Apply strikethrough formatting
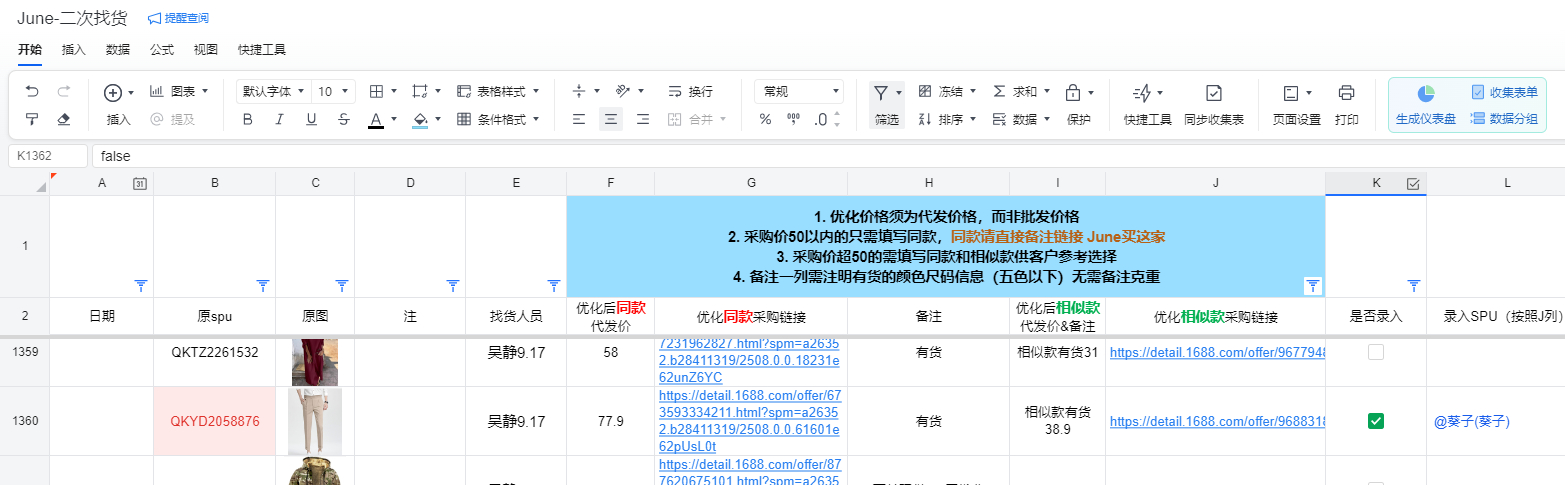 343,120
